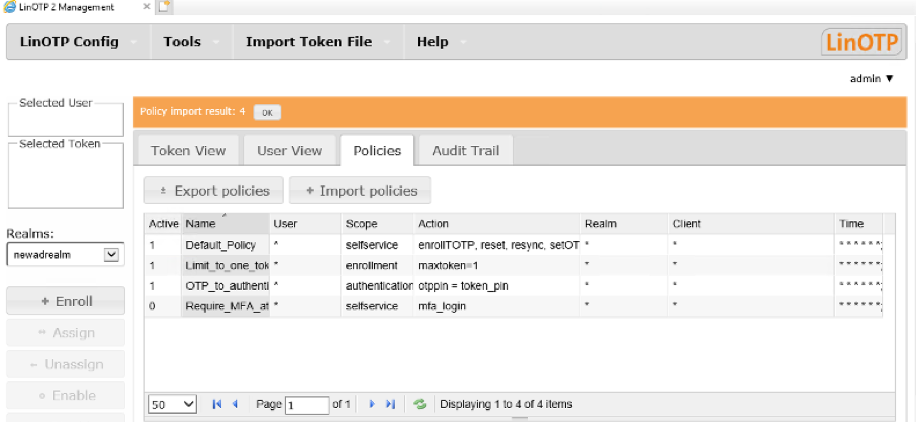Image resolution: width=916 pixels, height=422 pixels.
Task: Click the mfa_login action cell
Action: [x=497, y=306]
